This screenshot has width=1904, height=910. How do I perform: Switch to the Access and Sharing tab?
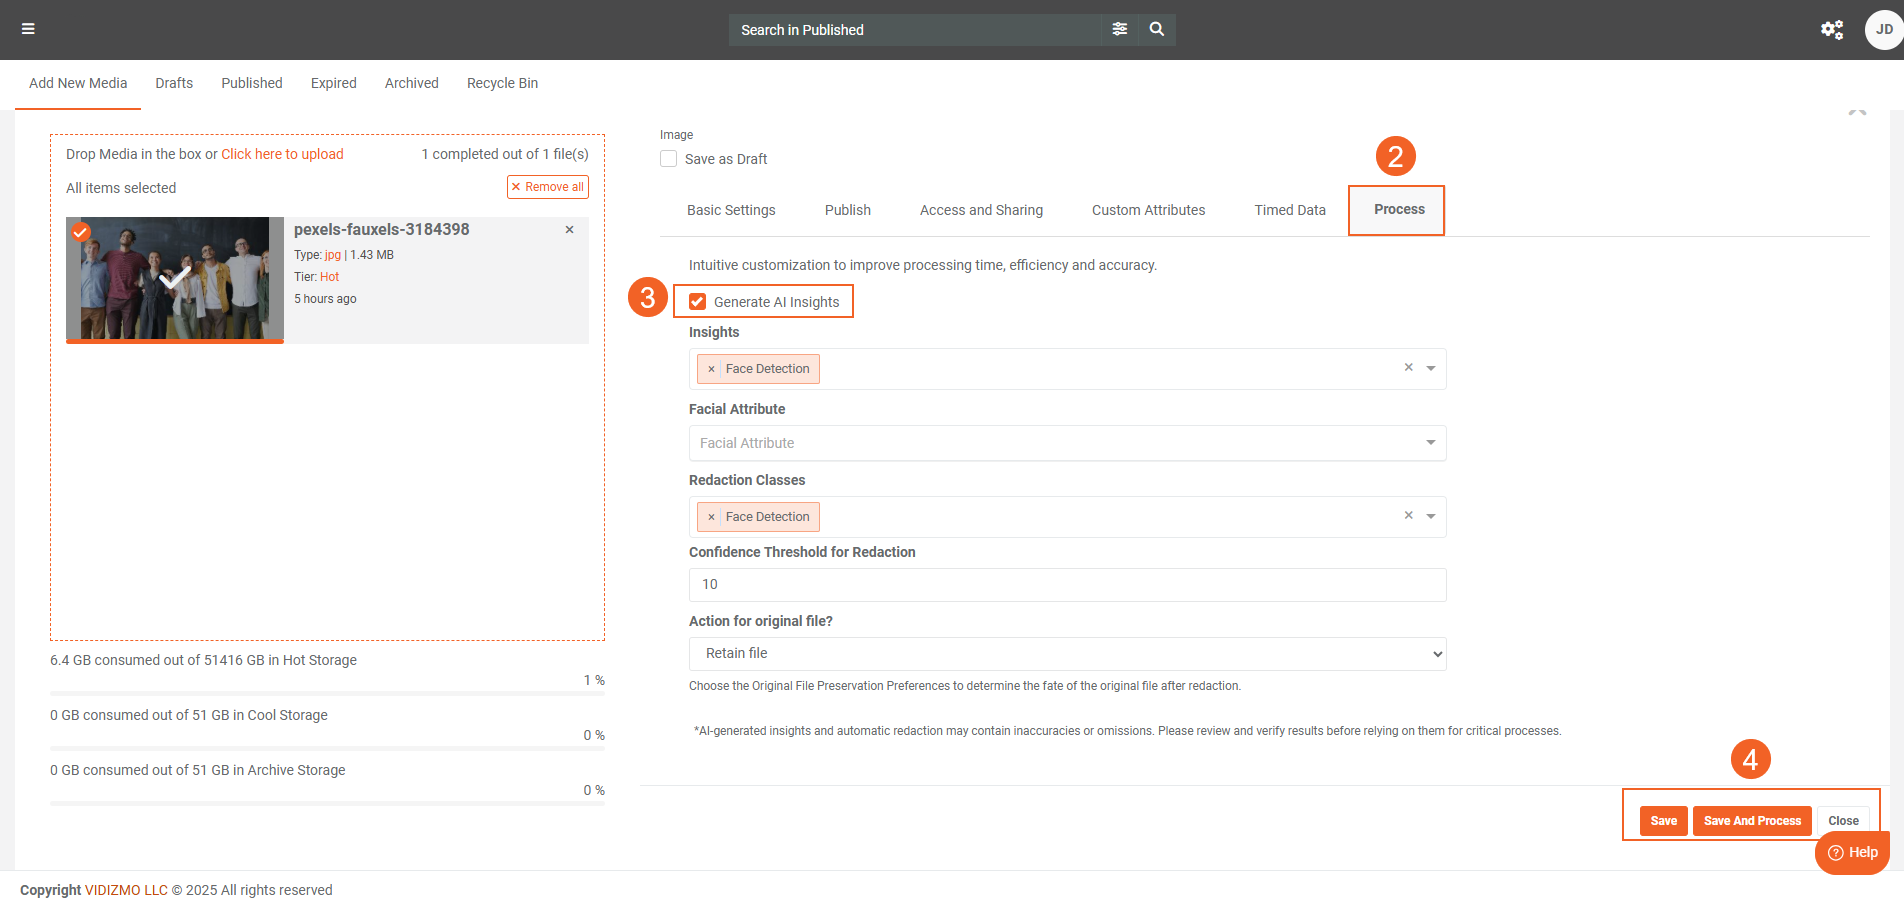(980, 210)
